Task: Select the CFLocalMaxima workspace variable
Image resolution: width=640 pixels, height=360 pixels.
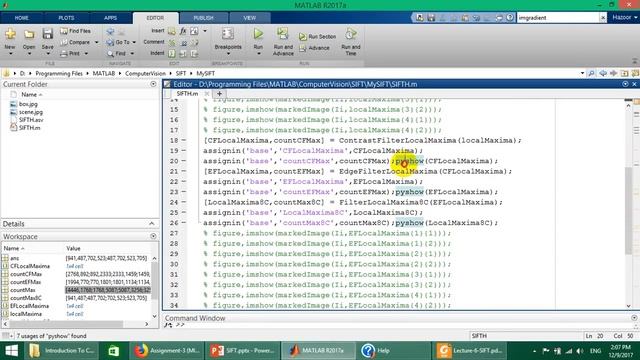Action: 30,266
